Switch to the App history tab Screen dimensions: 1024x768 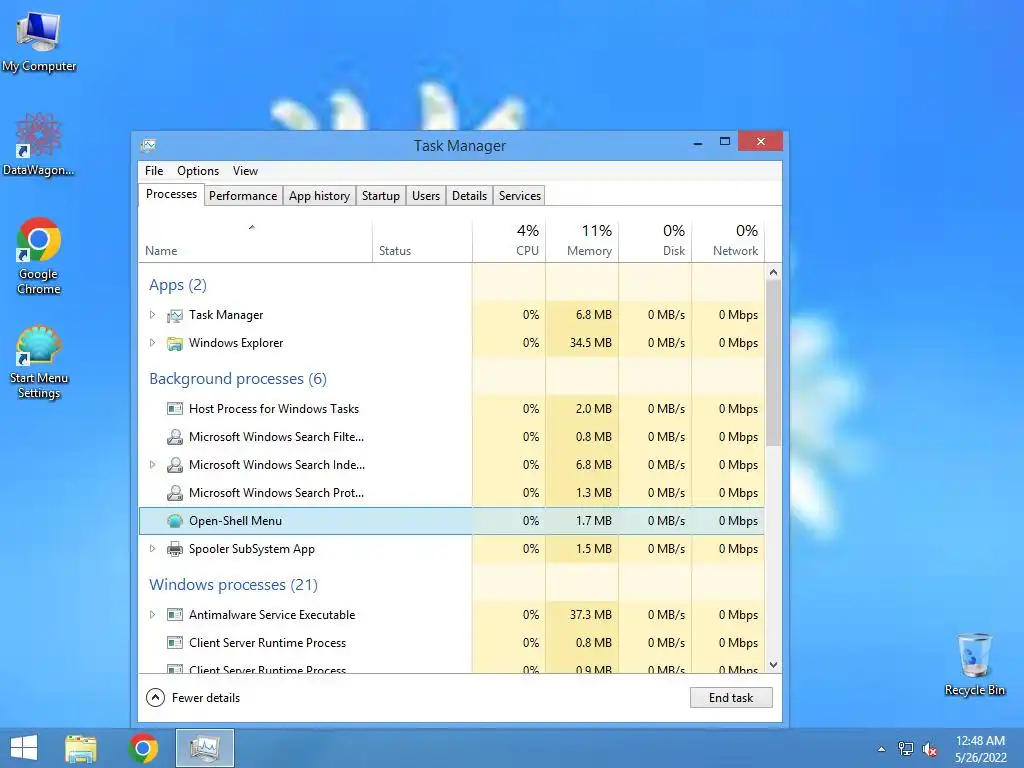click(319, 196)
